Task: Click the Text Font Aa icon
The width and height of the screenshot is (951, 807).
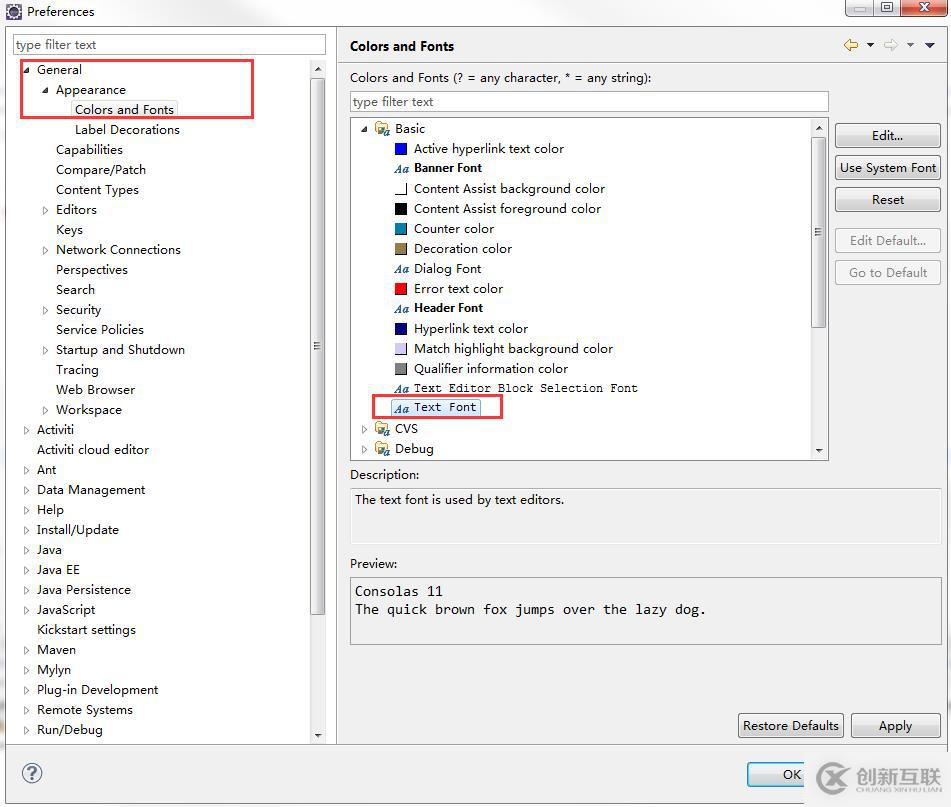Action: pyautogui.click(x=402, y=409)
